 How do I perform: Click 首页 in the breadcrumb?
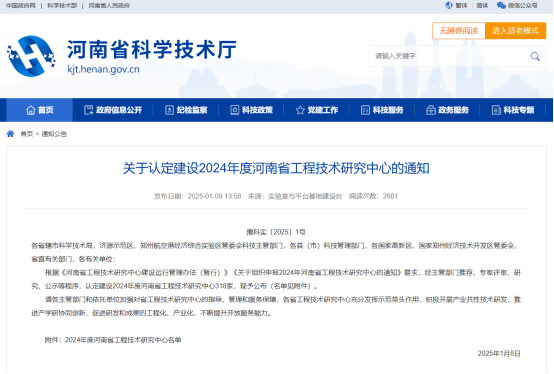27,134
